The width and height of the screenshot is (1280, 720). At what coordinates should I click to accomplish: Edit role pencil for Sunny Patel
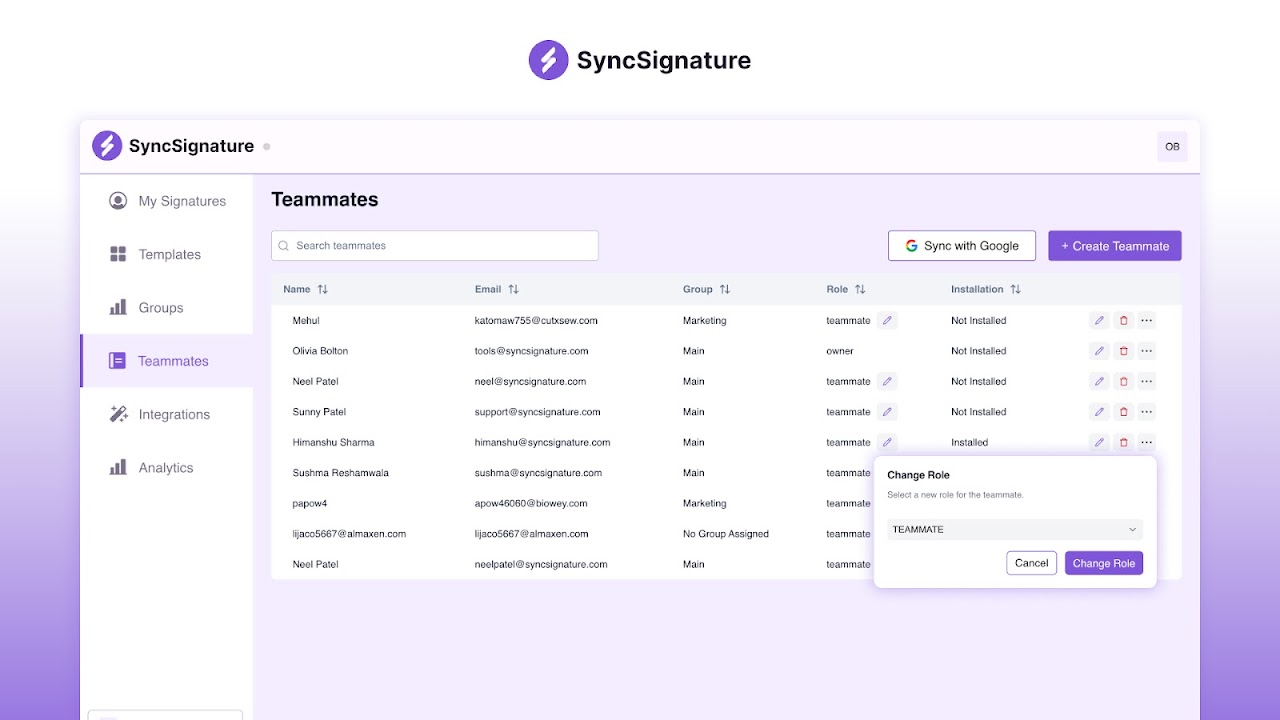pyautogui.click(x=887, y=412)
